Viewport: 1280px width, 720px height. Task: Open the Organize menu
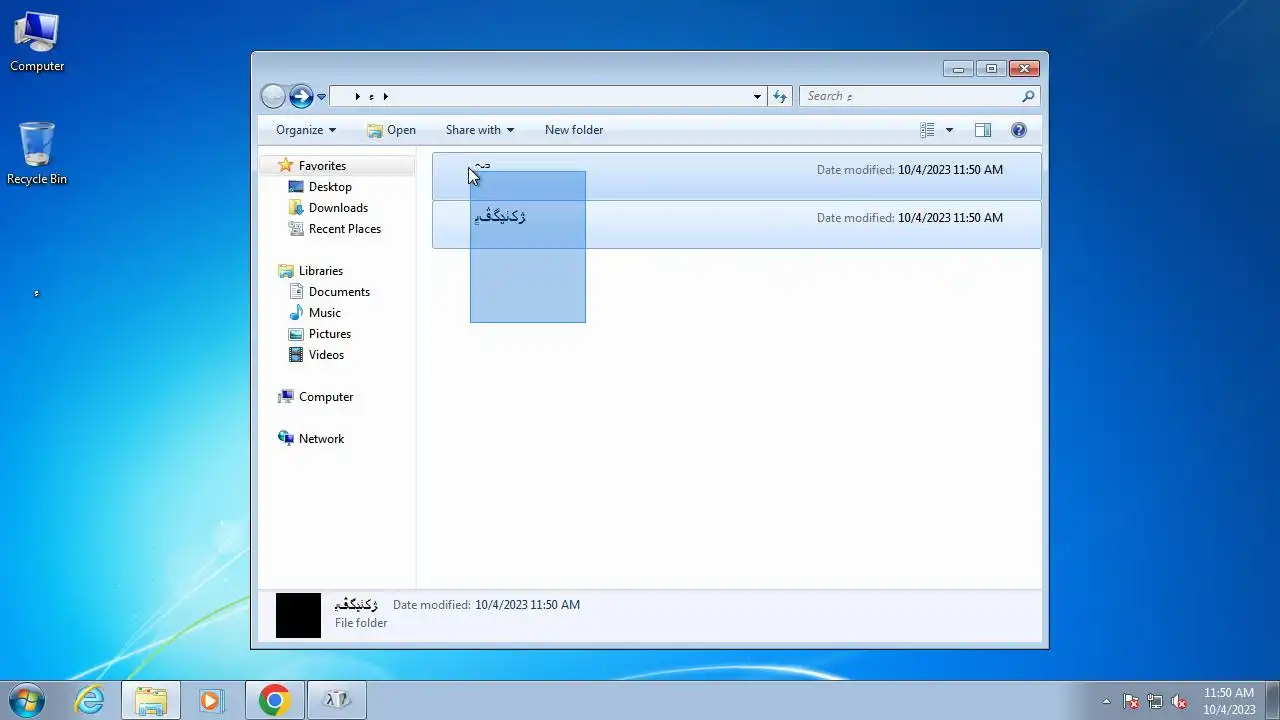click(306, 130)
